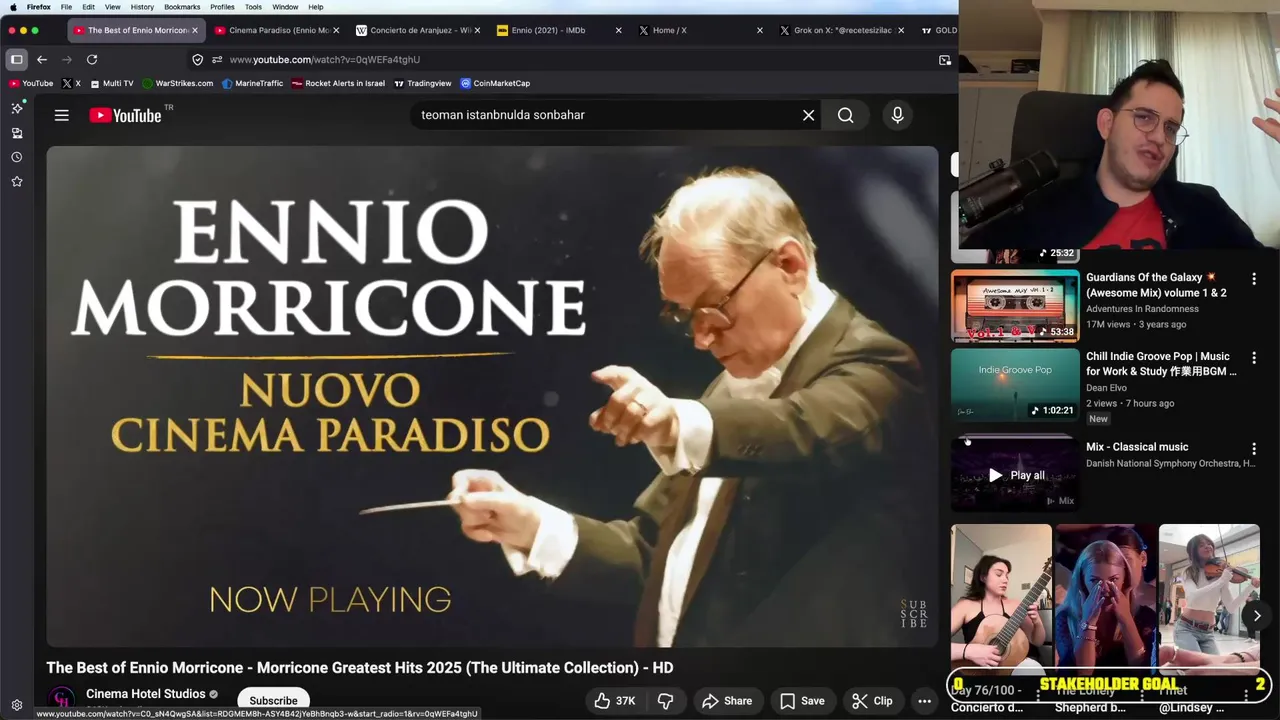Image resolution: width=1280 pixels, height=720 pixels.
Task: Open the Mix - Classical music title
Action: (x=1137, y=447)
